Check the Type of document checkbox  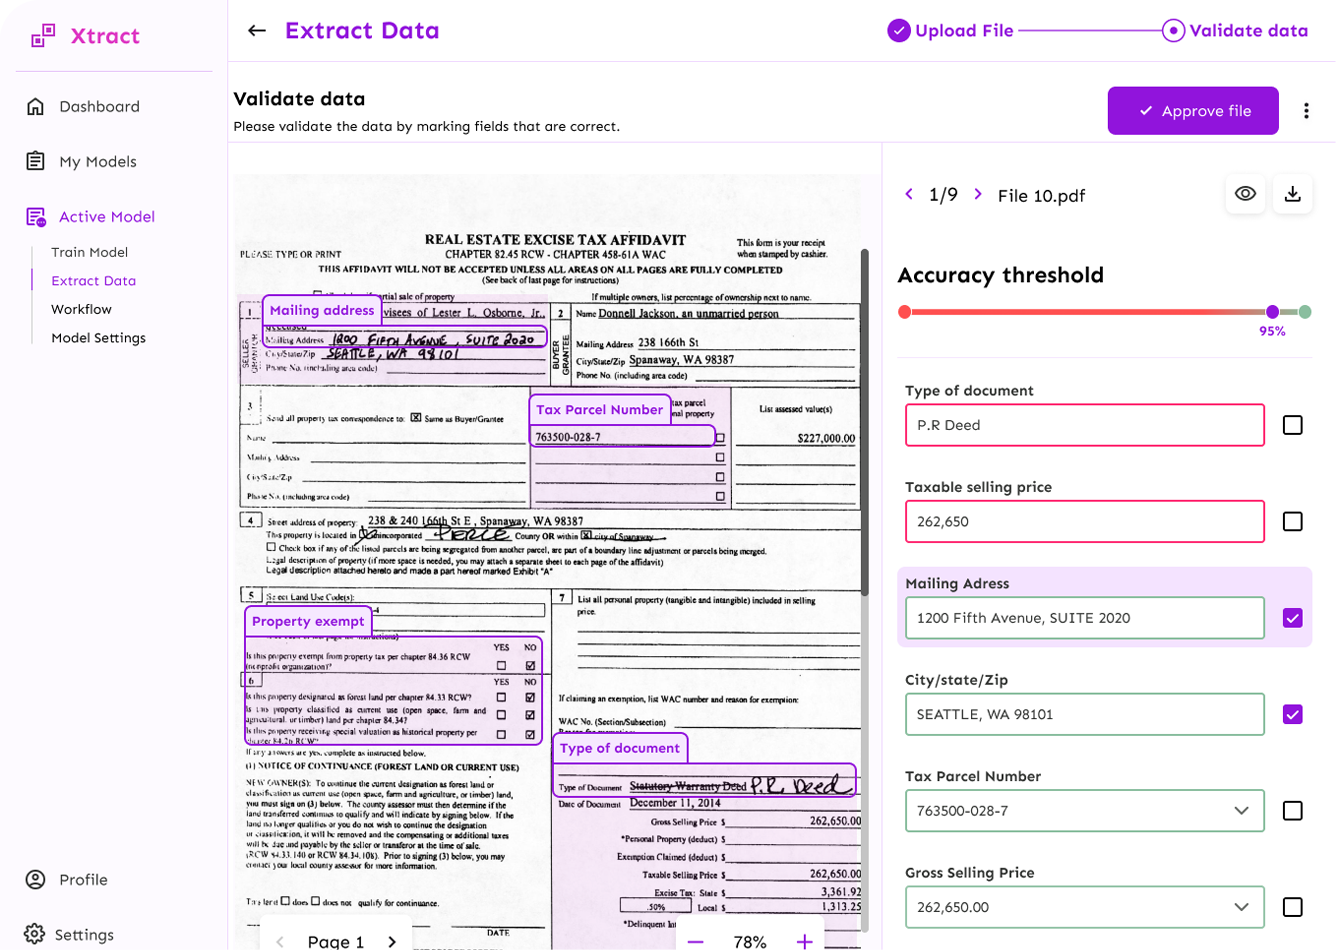(1292, 425)
